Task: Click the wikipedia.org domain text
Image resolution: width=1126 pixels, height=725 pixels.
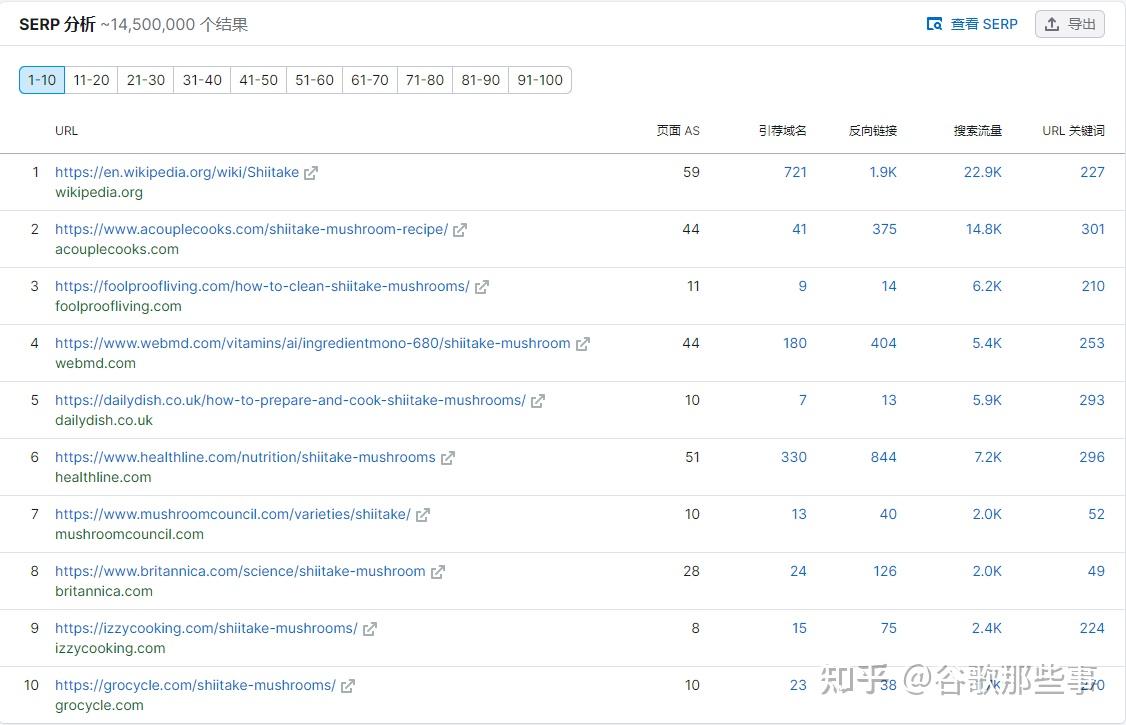Action: point(99,192)
